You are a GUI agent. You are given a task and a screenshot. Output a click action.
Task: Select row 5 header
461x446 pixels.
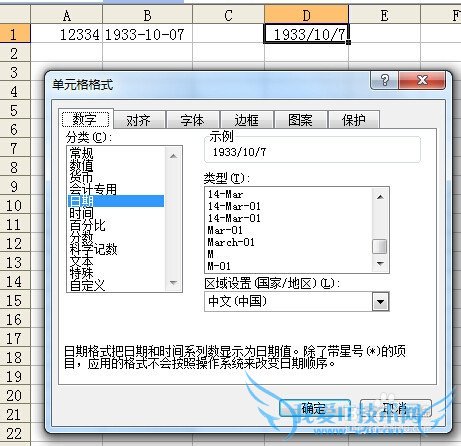pyautogui.click(x=15, y=110)
